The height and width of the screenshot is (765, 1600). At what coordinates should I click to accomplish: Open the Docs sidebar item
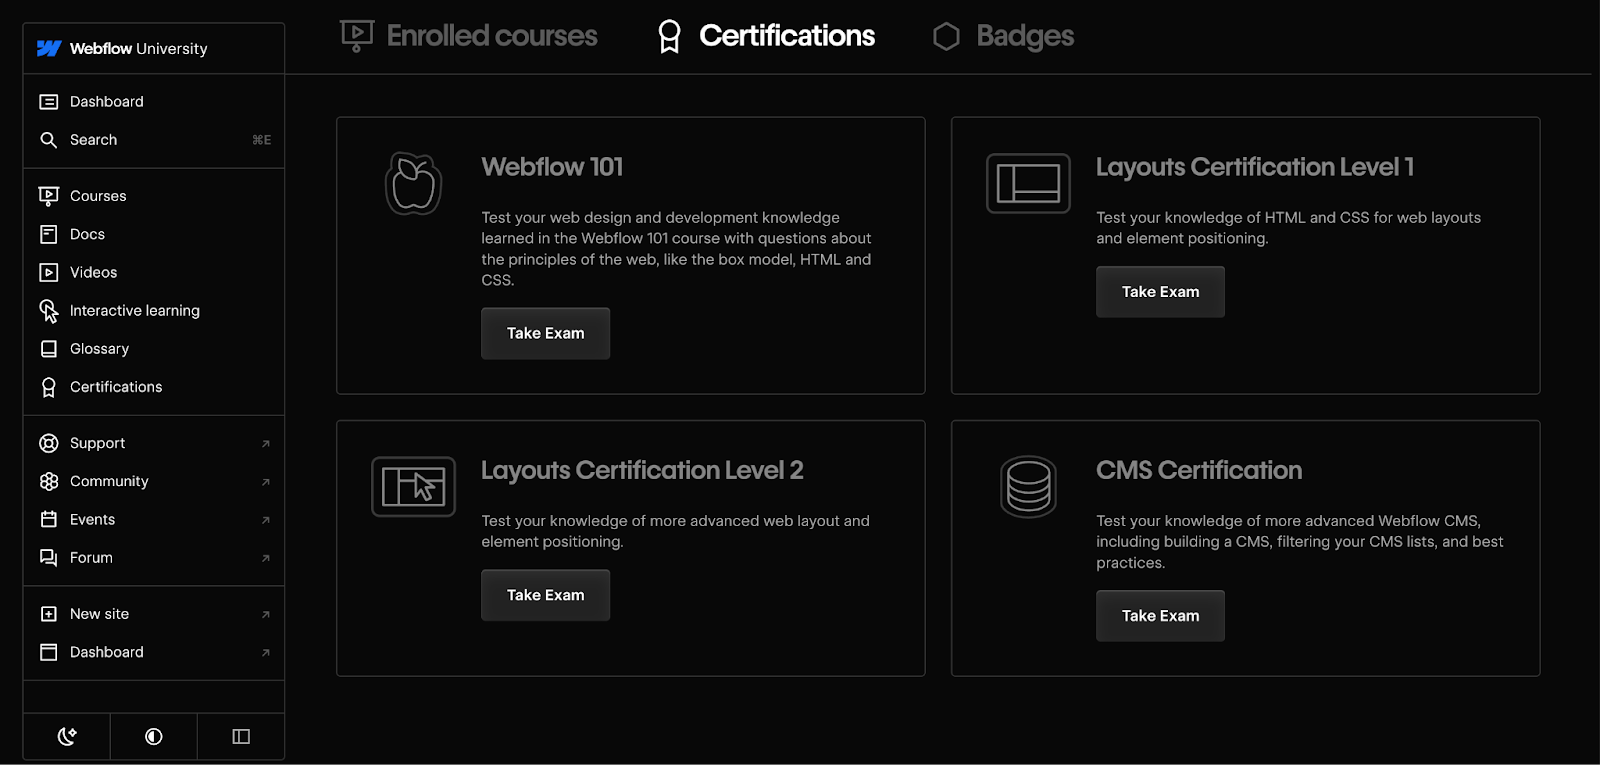click(x=87, y=234)
